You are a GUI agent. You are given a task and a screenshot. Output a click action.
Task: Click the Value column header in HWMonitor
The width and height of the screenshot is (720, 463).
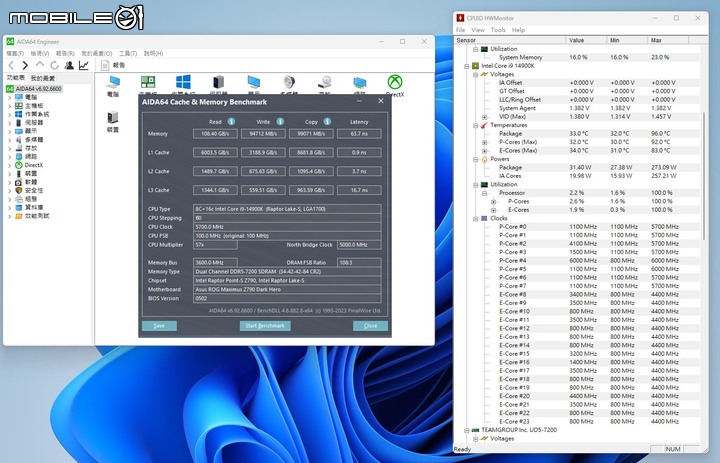586,40
